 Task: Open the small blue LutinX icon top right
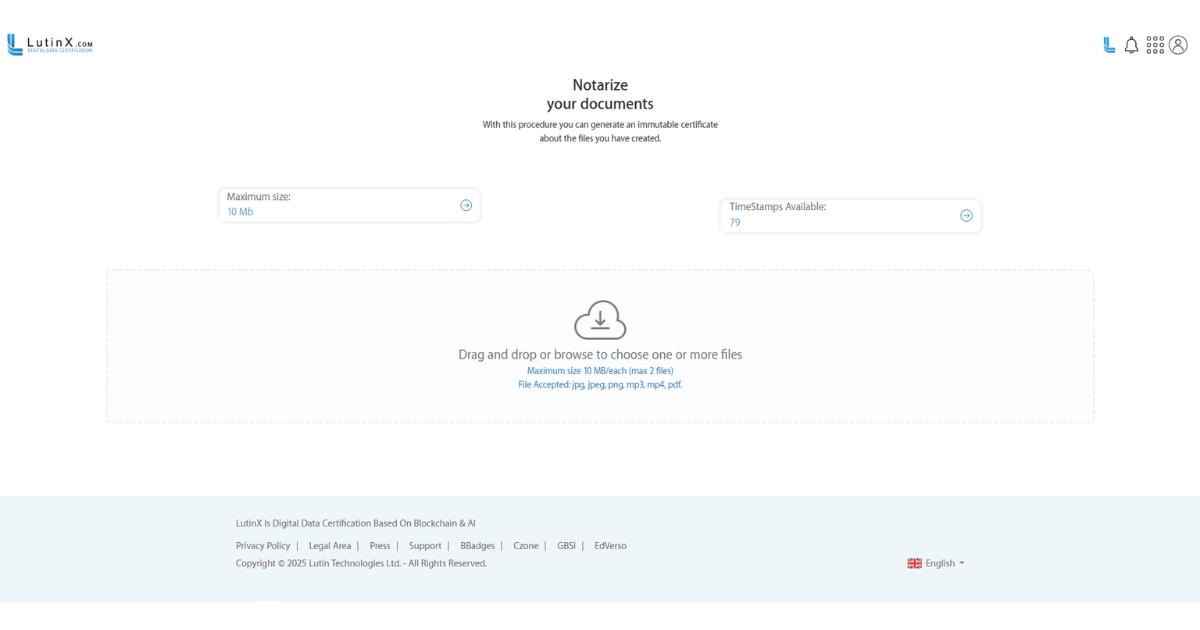tap(1109, 45)
